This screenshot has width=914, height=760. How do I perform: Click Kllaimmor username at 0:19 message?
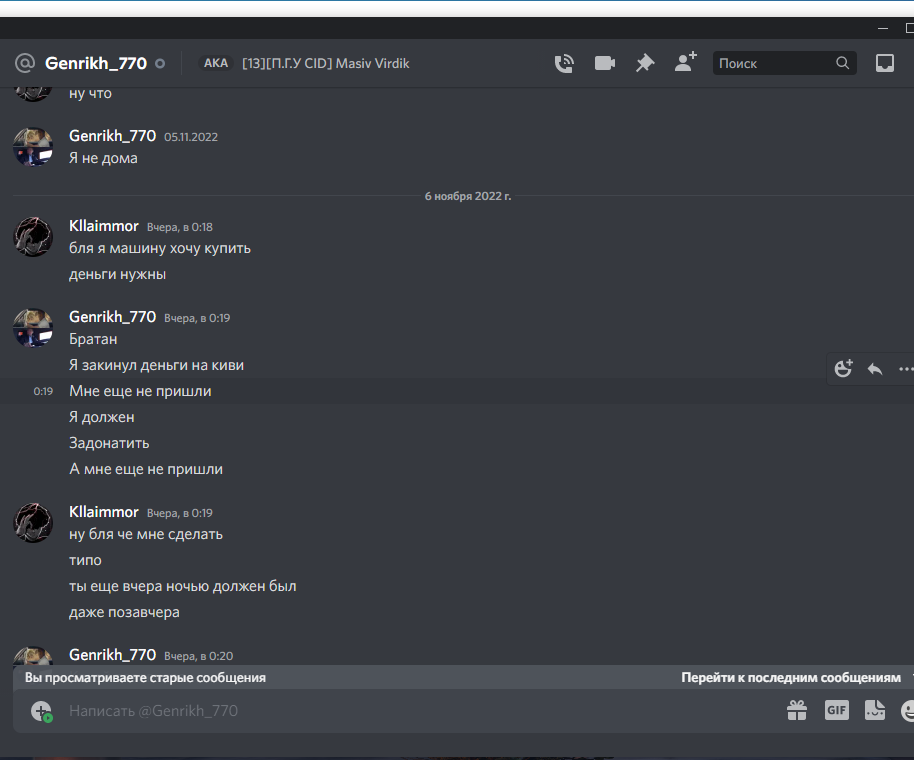pyautogui.click(x=104, y=512)
